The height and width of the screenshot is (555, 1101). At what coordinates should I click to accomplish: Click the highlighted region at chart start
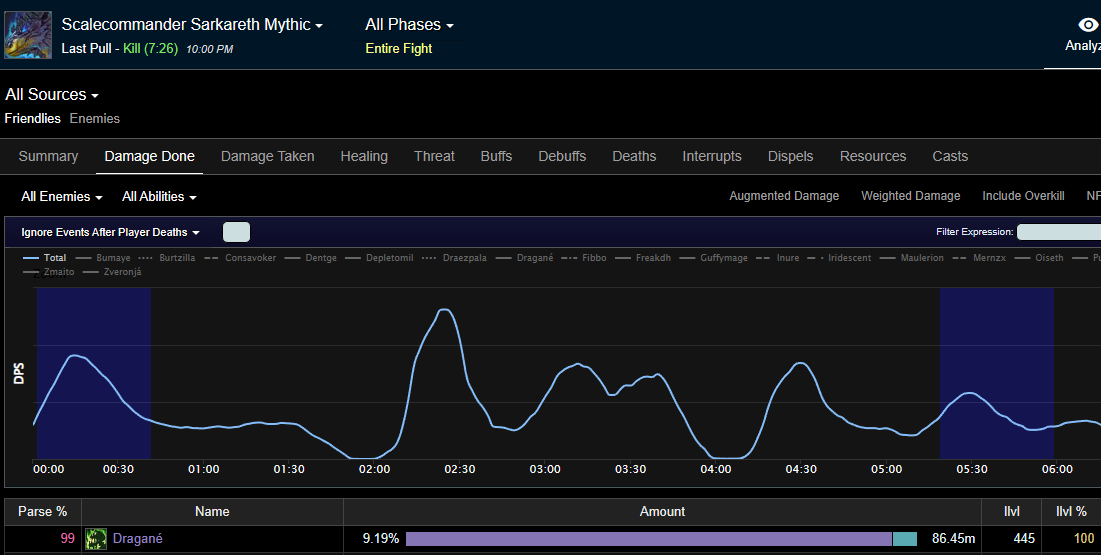[94, 373]
